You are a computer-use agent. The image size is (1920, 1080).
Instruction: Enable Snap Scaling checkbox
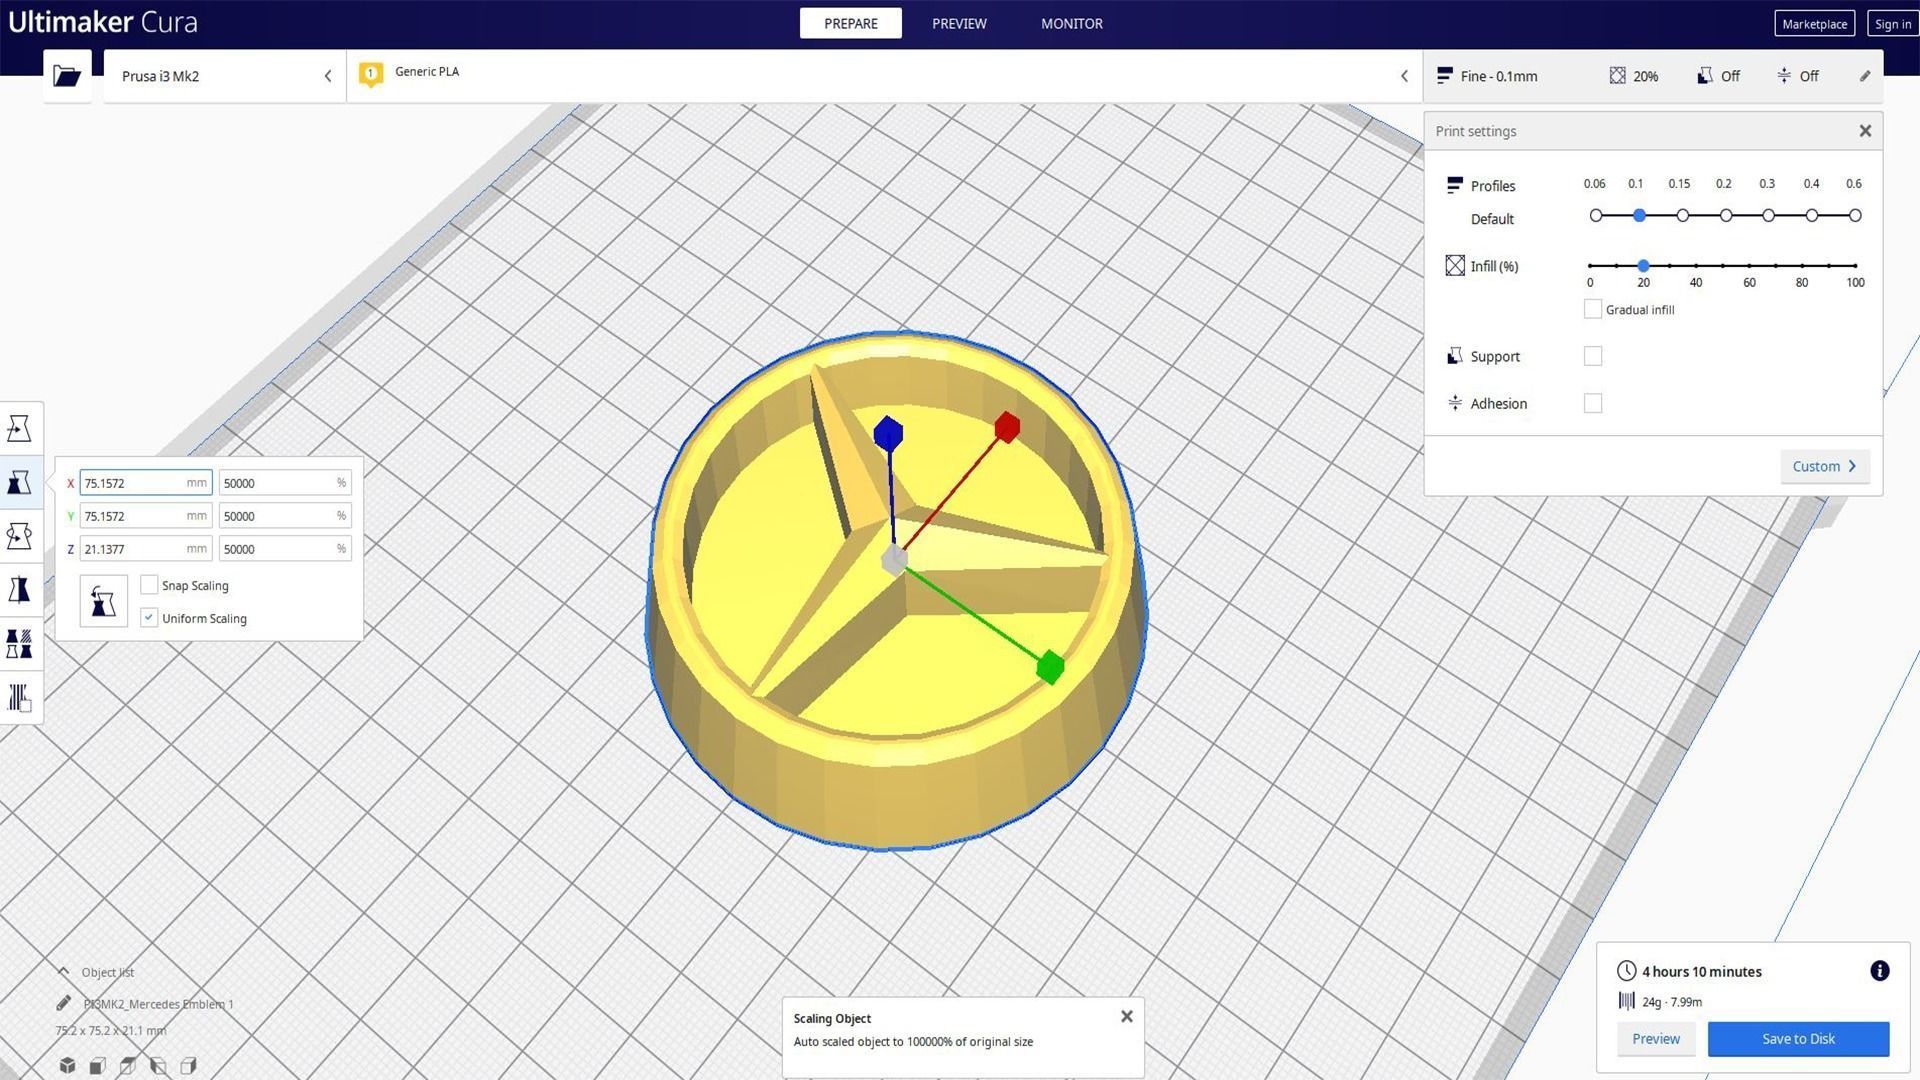point(149,585)
